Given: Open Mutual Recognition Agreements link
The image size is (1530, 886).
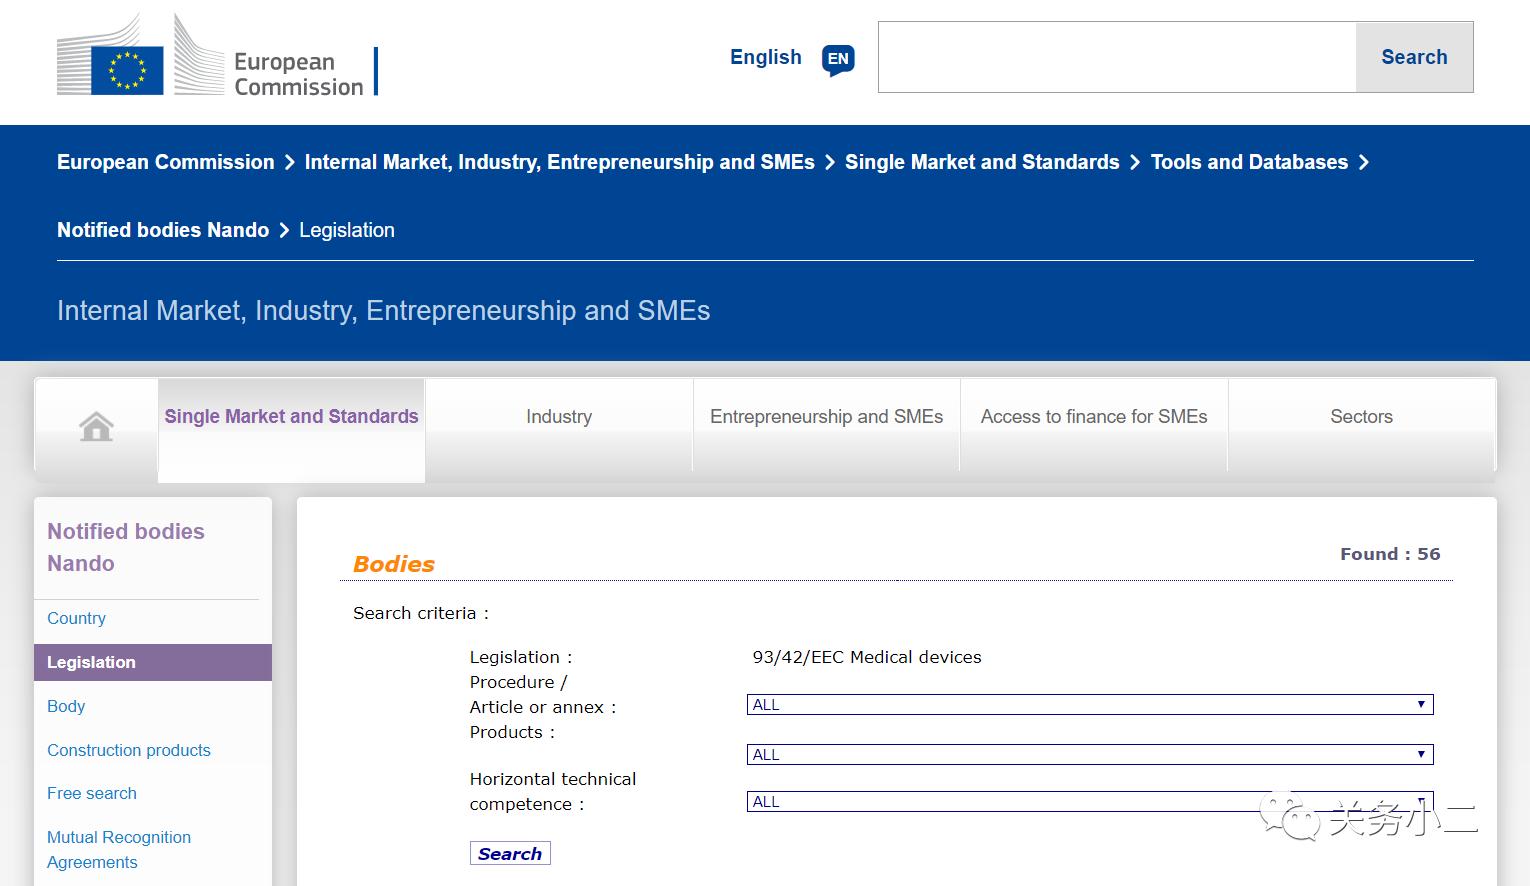Looking at the screenshot, I should pos(118,849).
